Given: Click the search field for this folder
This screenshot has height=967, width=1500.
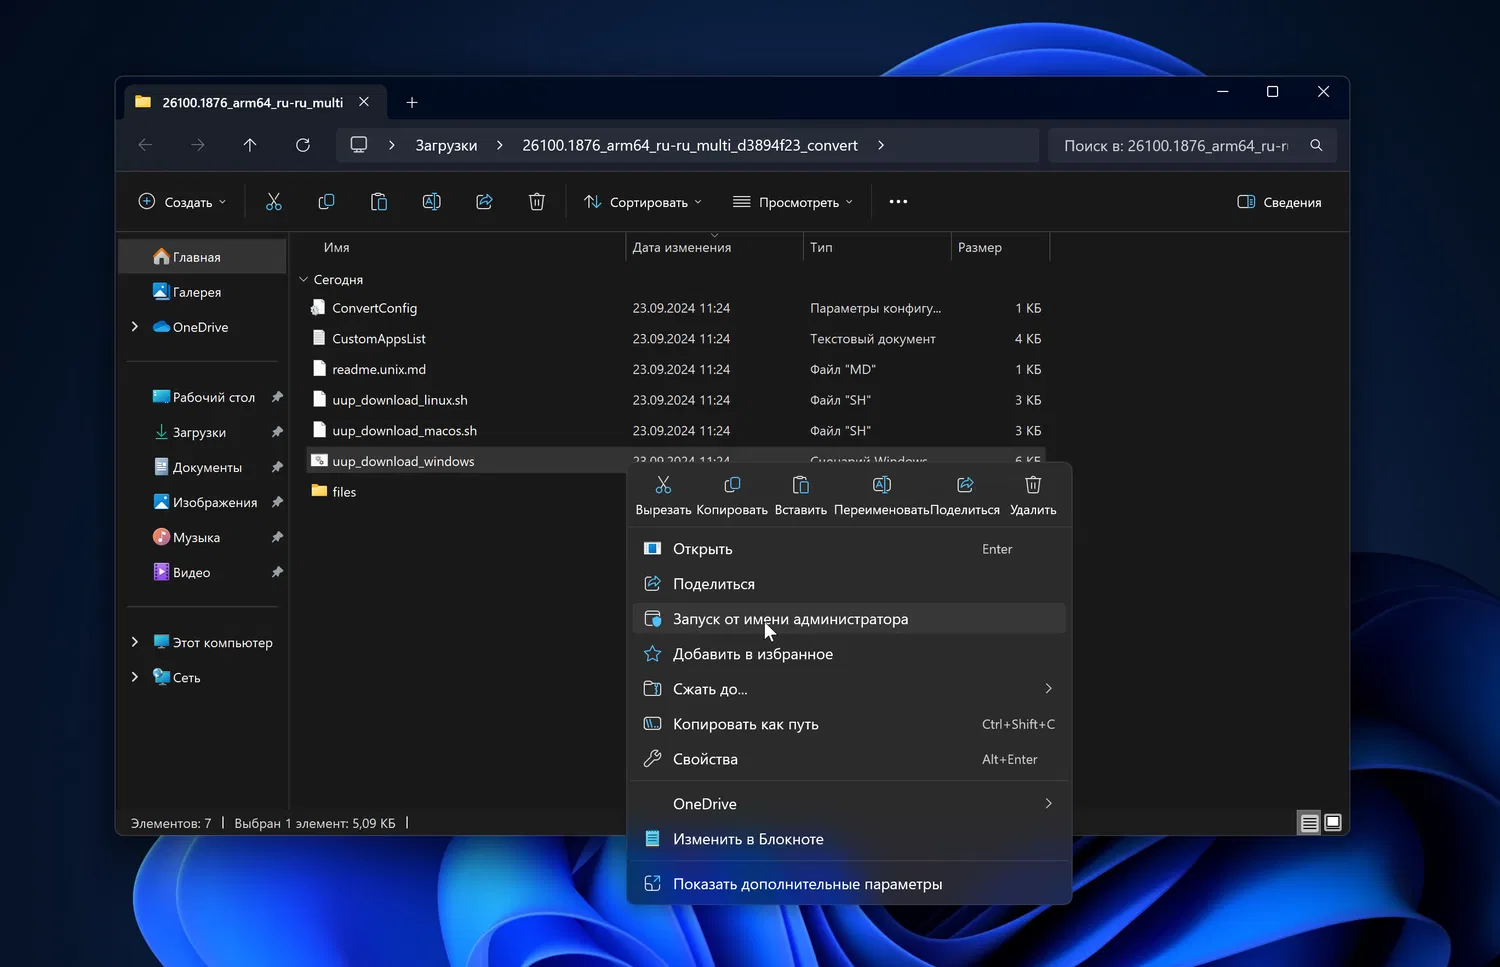Looking at the screenshot, I should [1176, 145].
